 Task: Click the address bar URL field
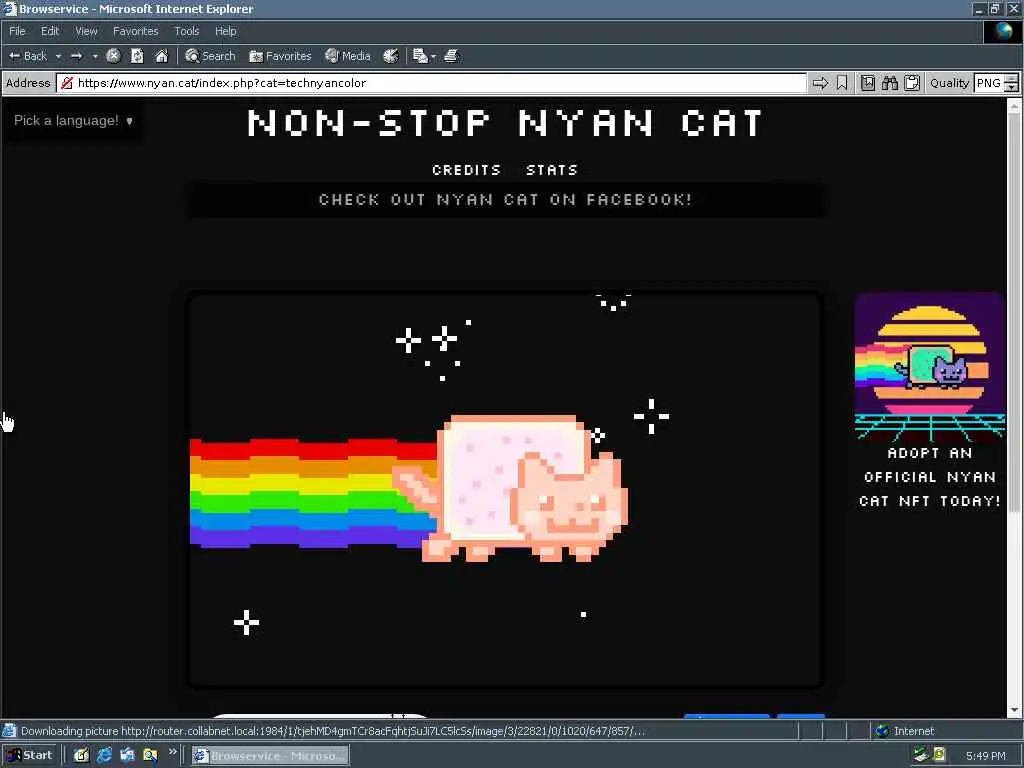[431, 83]
